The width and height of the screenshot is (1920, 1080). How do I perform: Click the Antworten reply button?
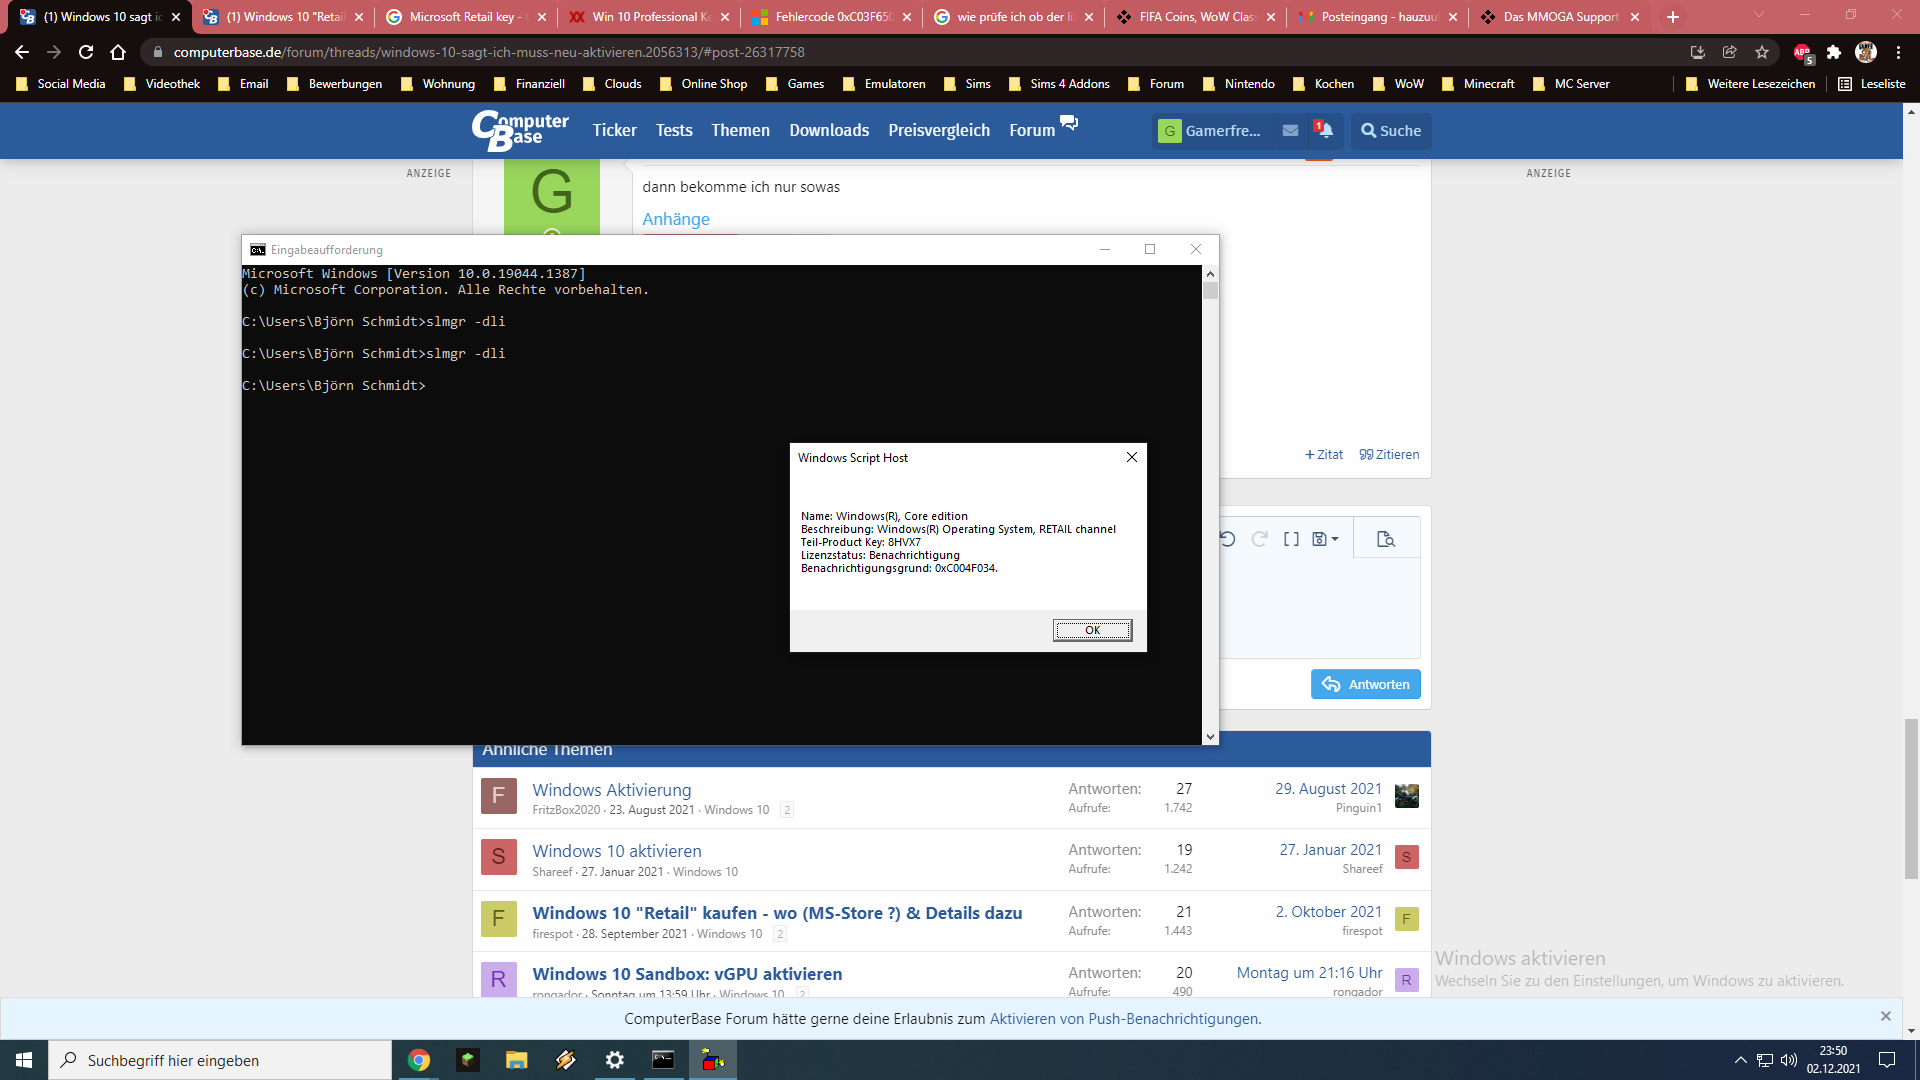[1365, 684]
